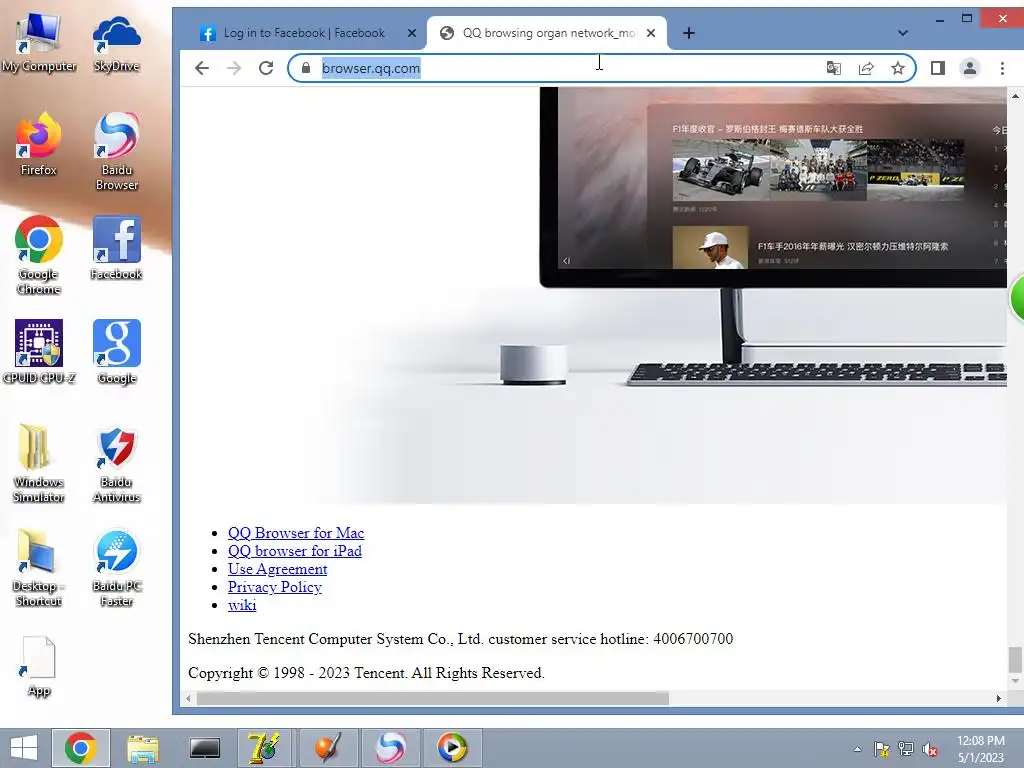Open the My Computer desktop icon
This screenshot has width=1024, height=768.
(x=39, y=43)
